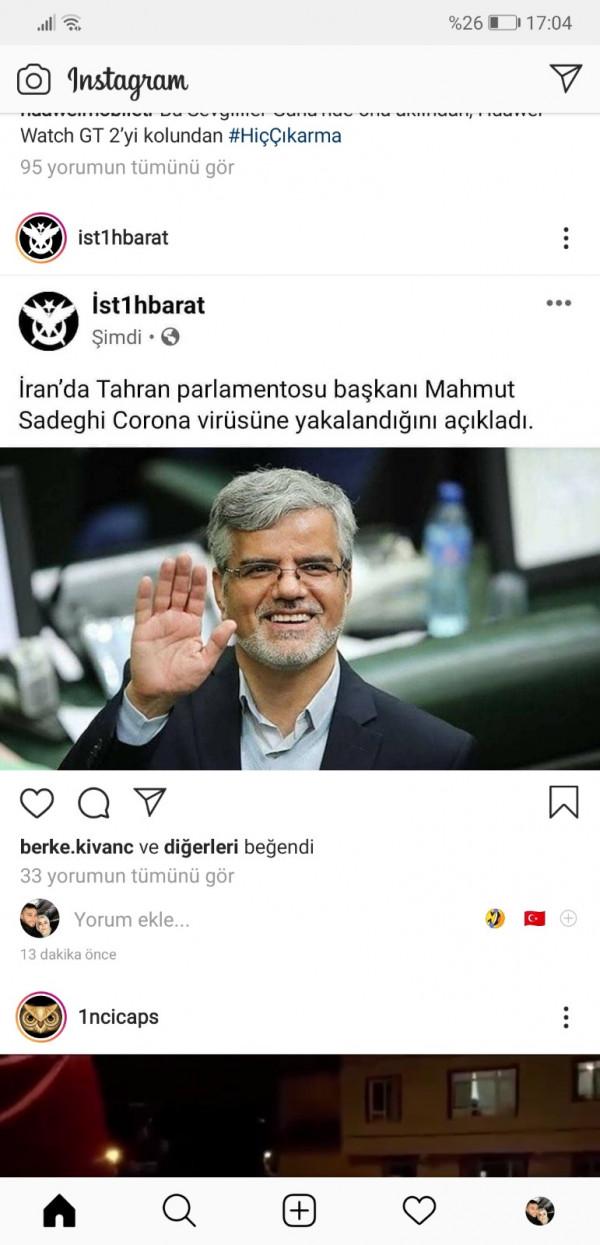The image size is (600, 1245).
Task: Go to home feed tab
Action: 60,1211
